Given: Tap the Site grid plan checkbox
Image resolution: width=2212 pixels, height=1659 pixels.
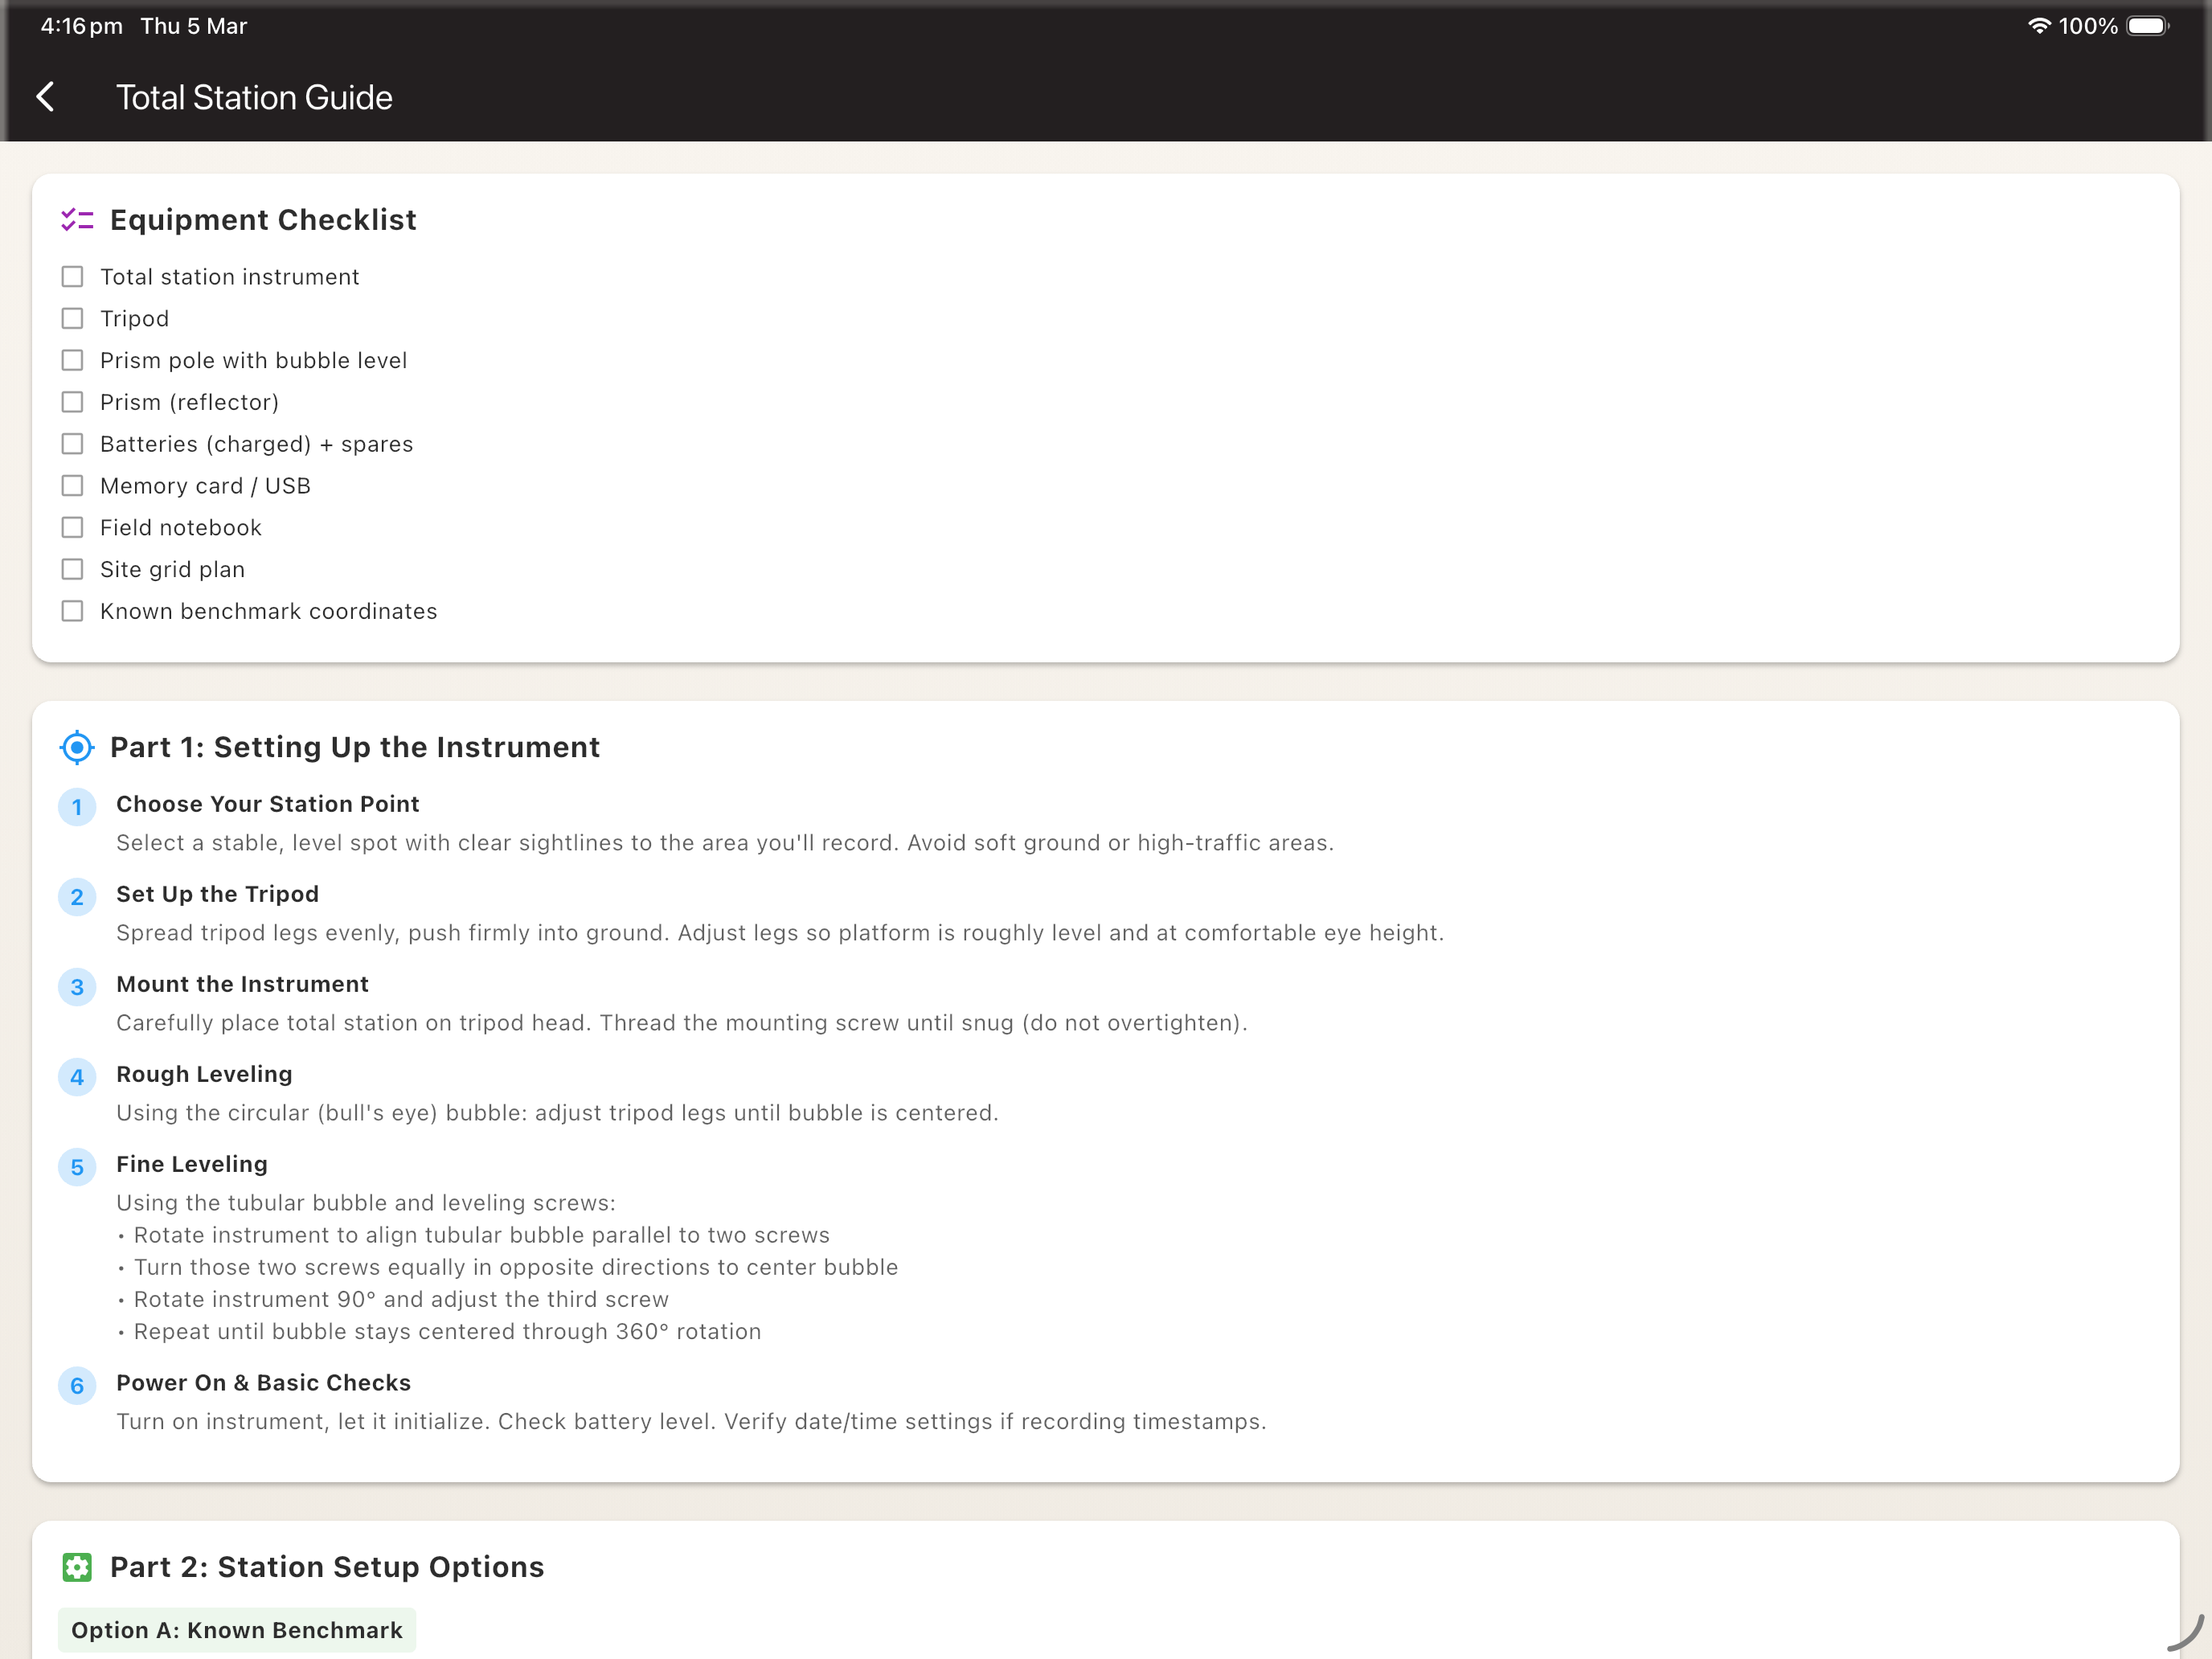Looking at the screenshot, I should coord(72,570).
